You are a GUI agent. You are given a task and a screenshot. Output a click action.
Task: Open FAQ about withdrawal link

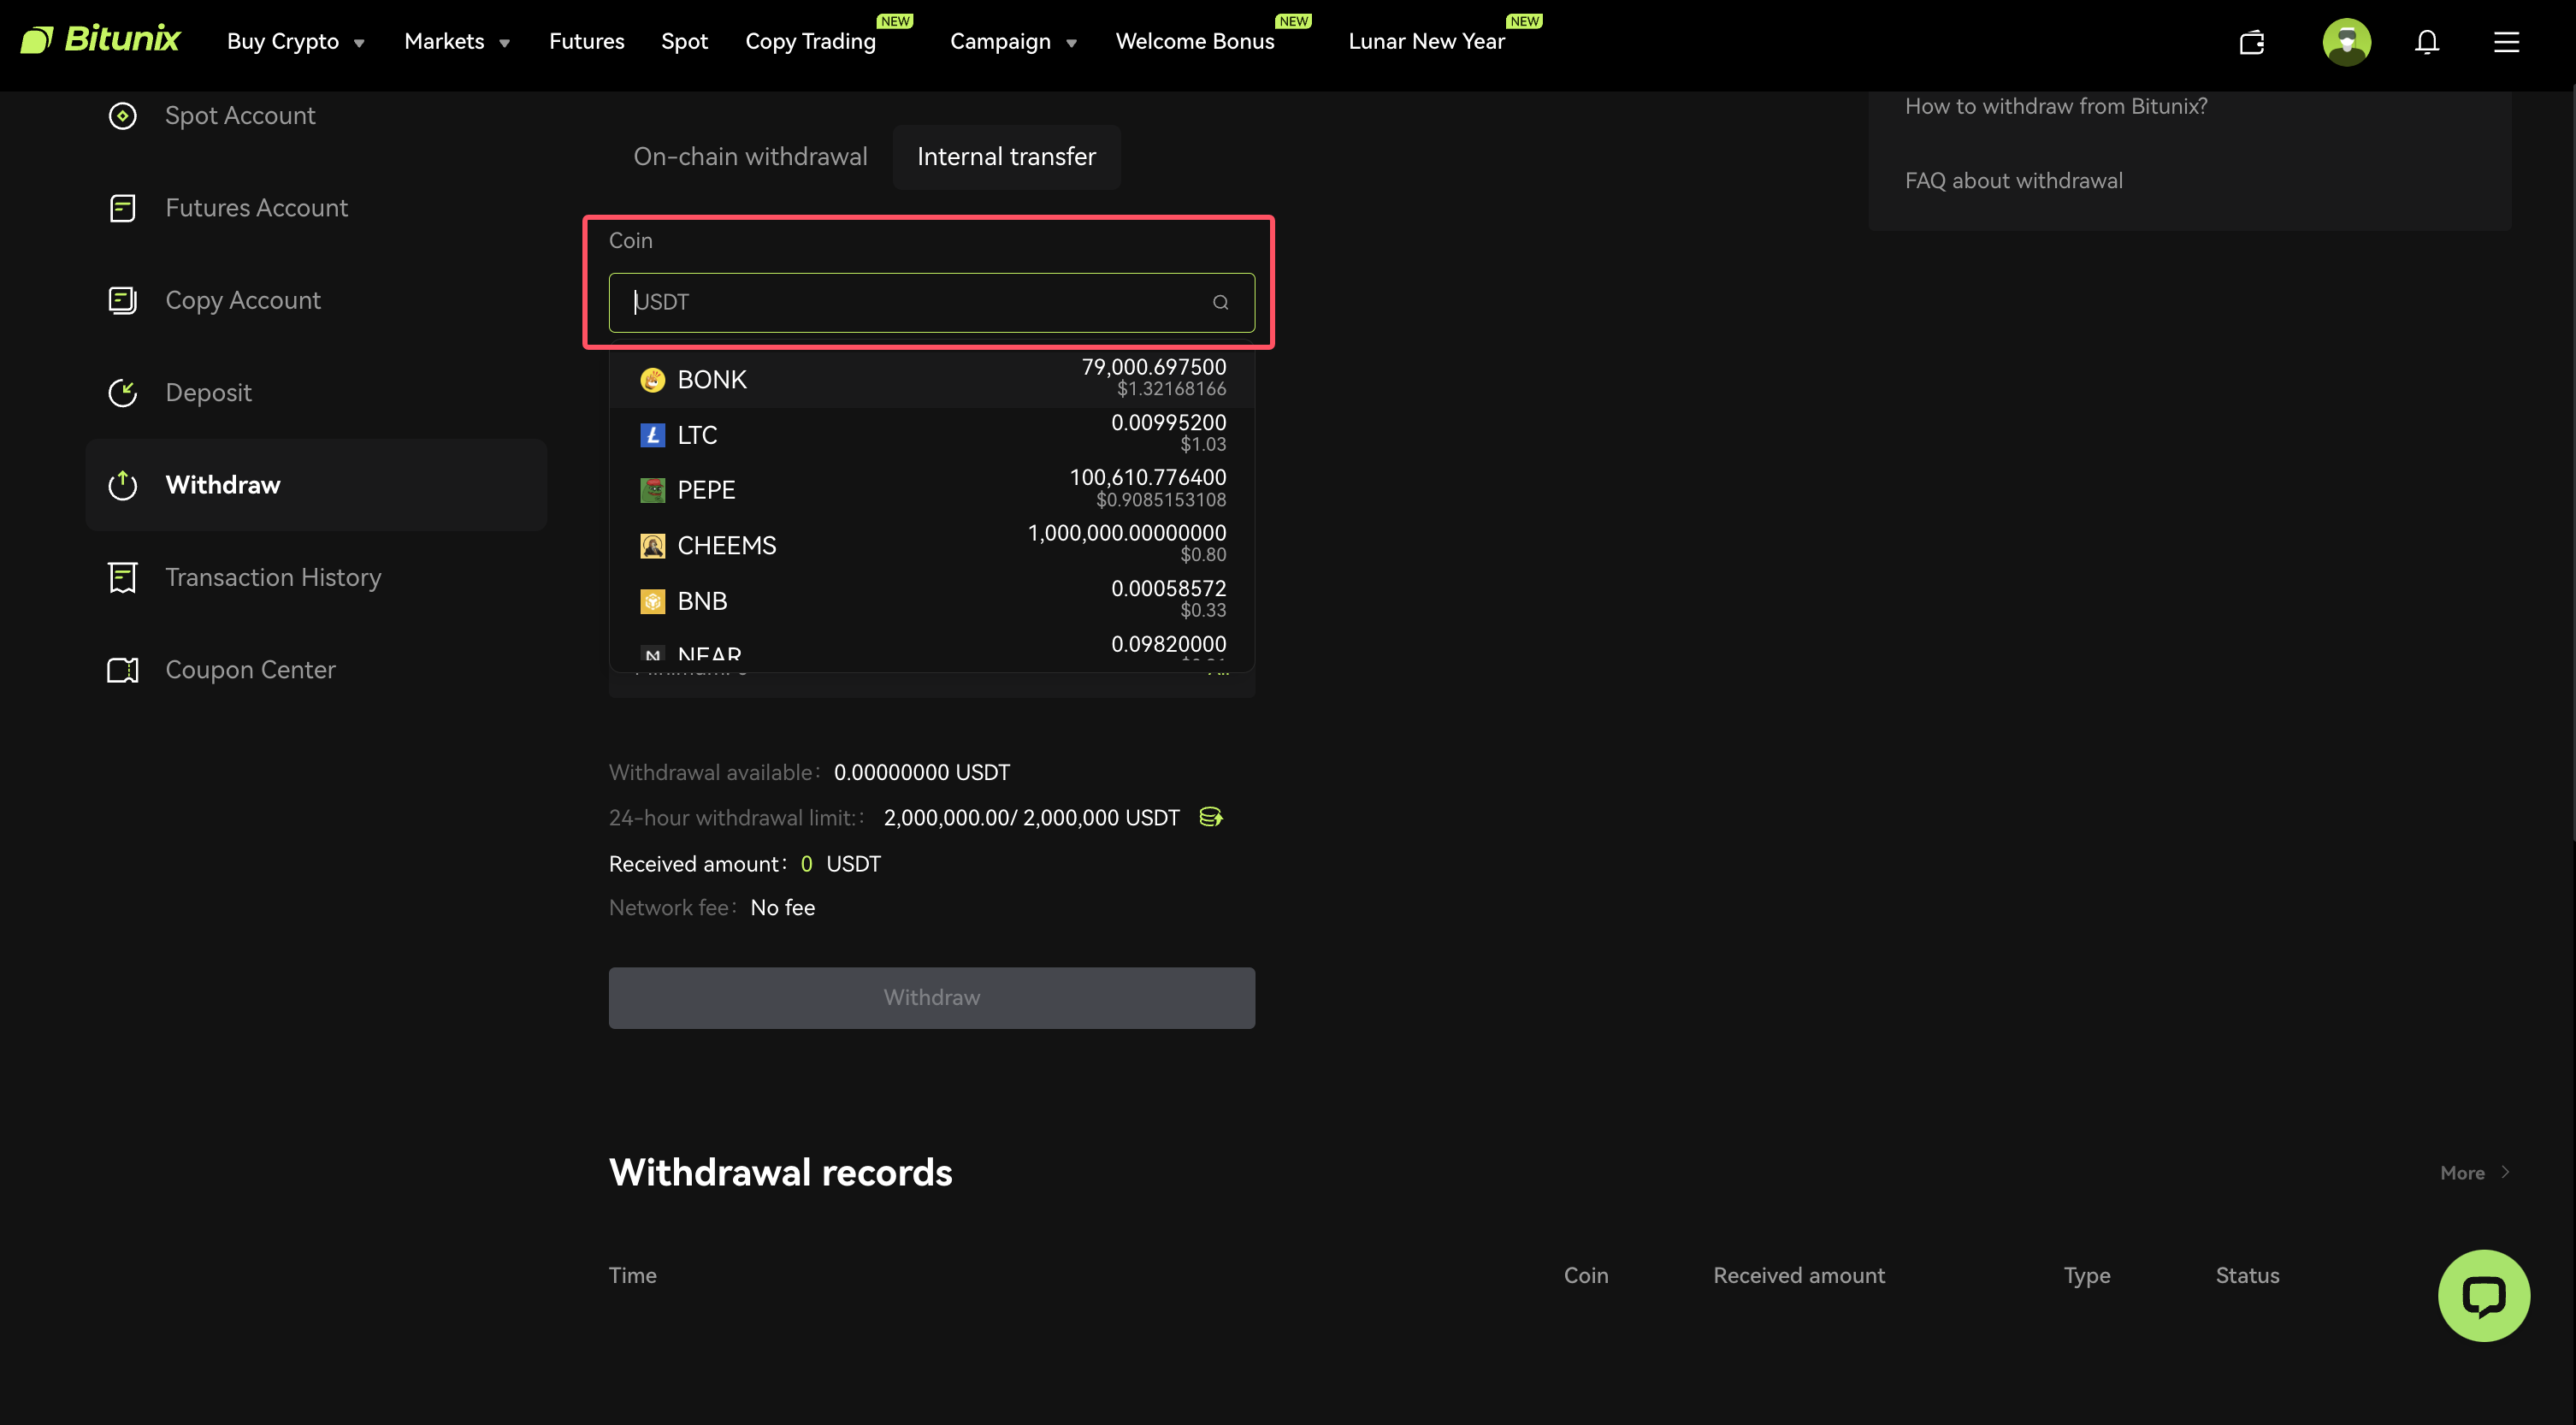[2013, 181]
